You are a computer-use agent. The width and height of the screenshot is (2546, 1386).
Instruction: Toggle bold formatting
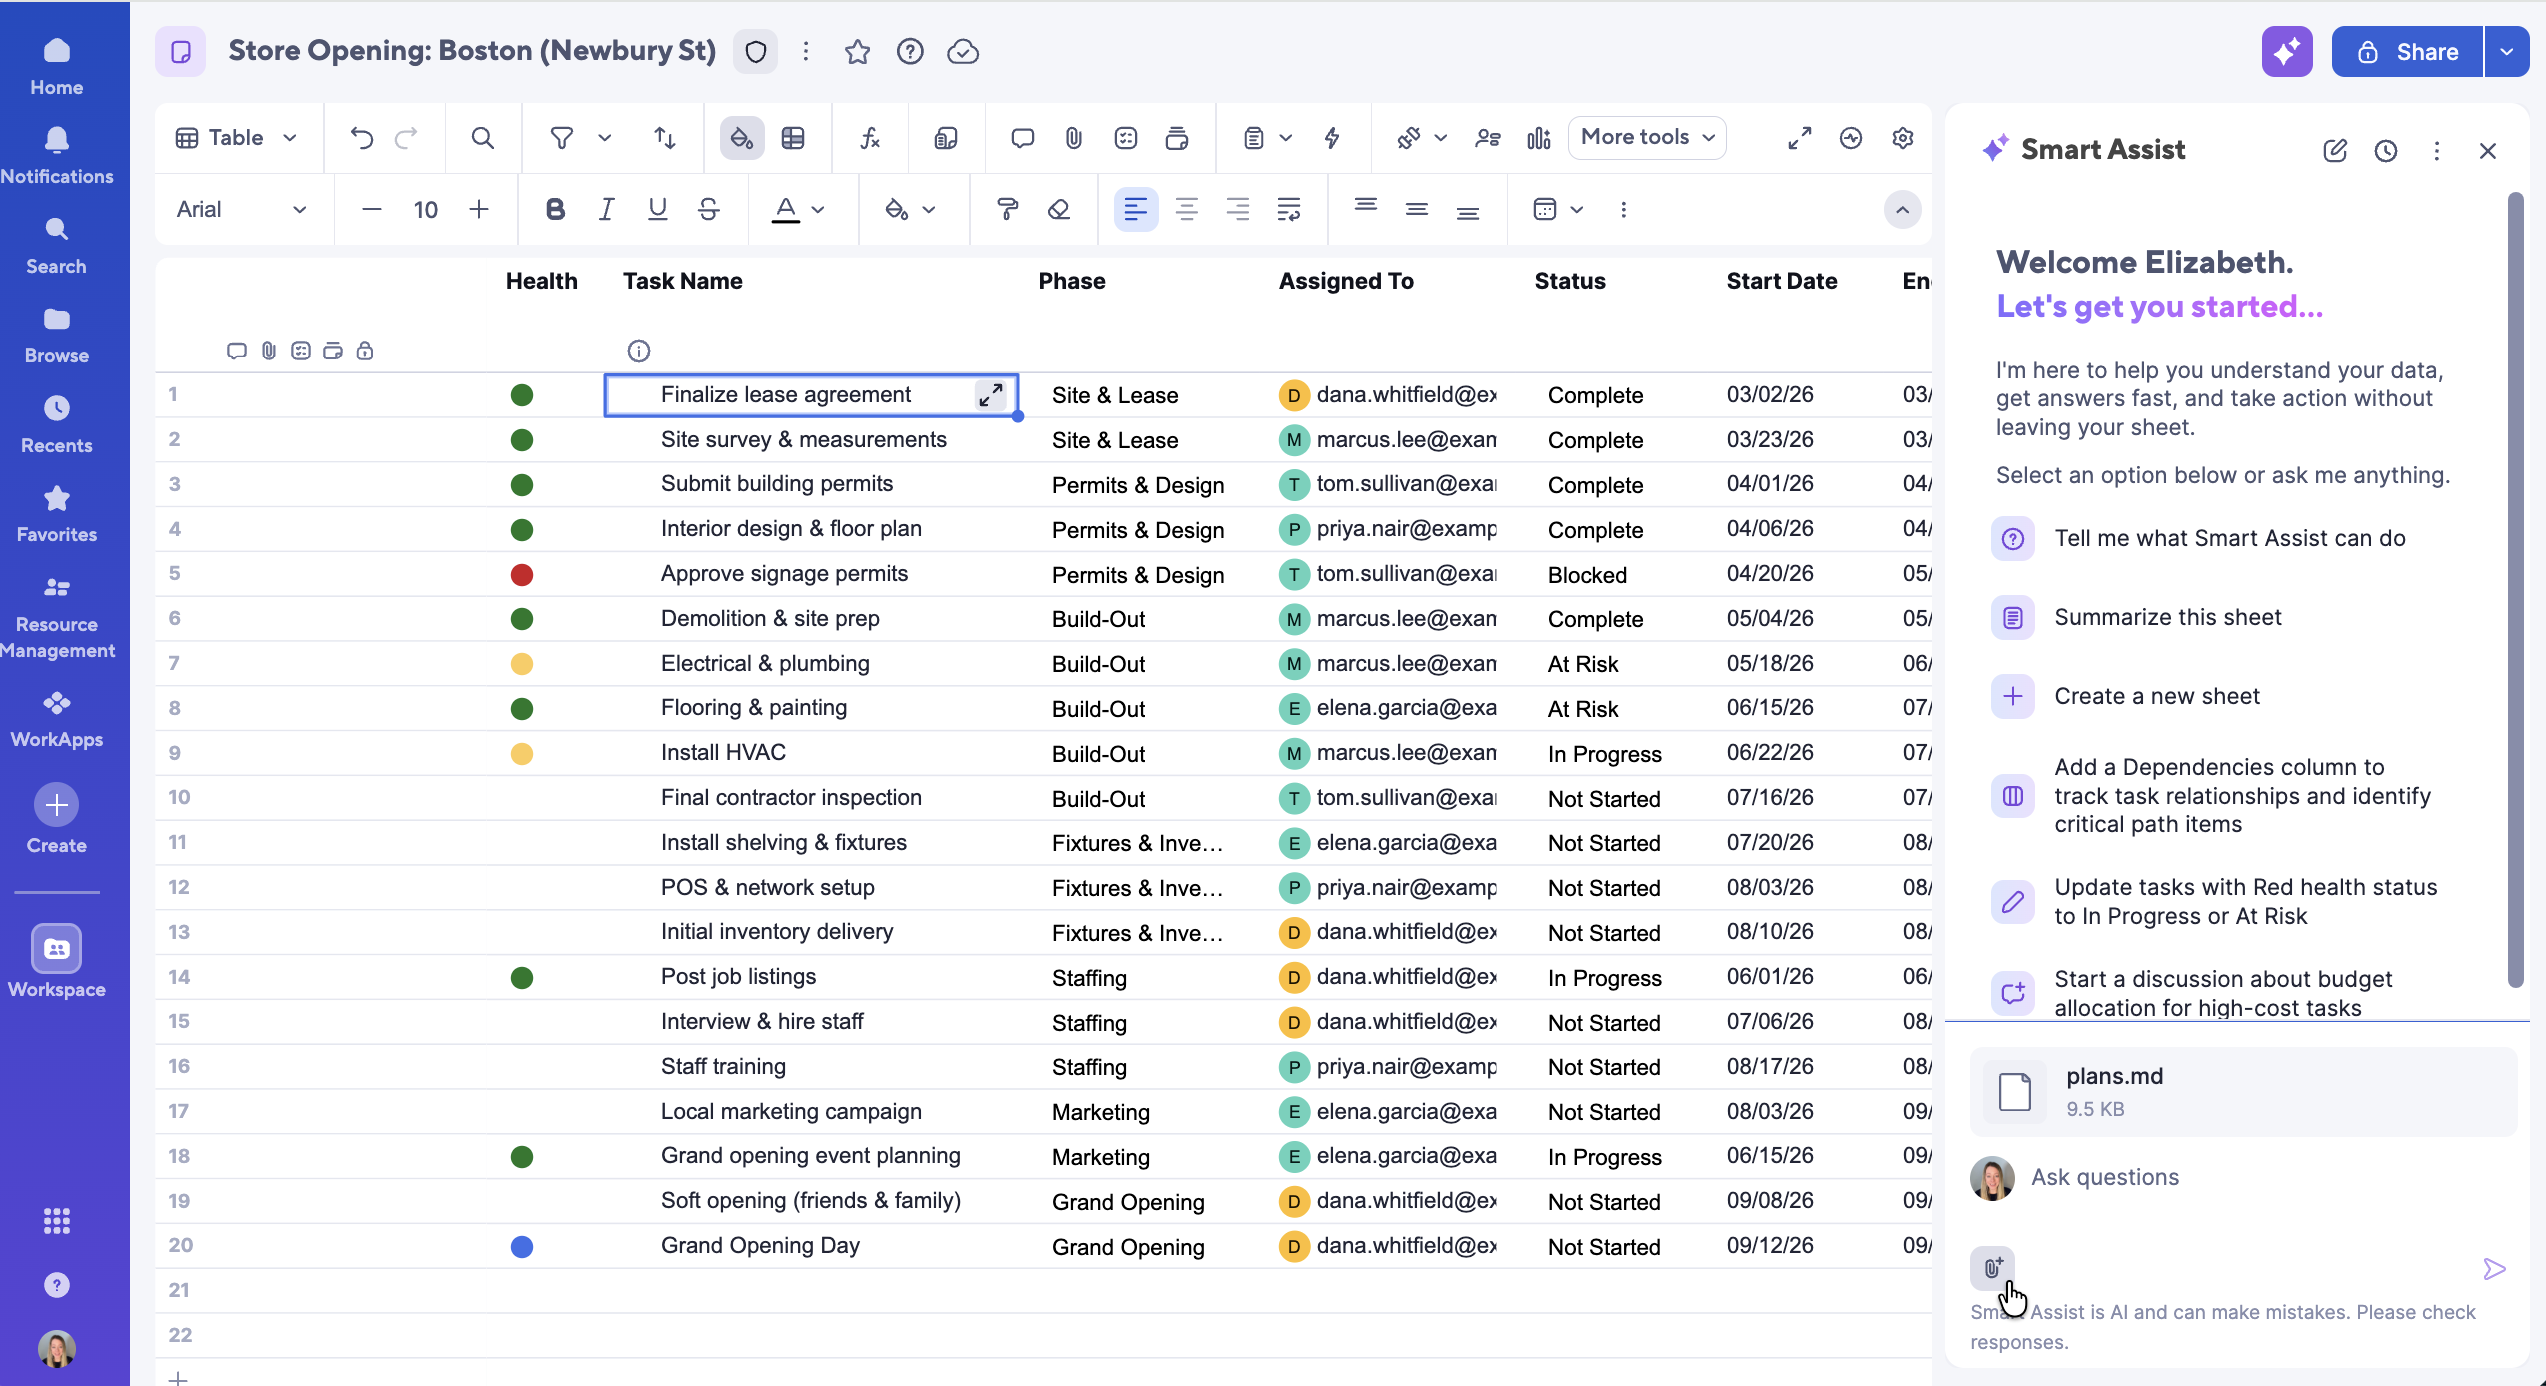tap(555, 209)
